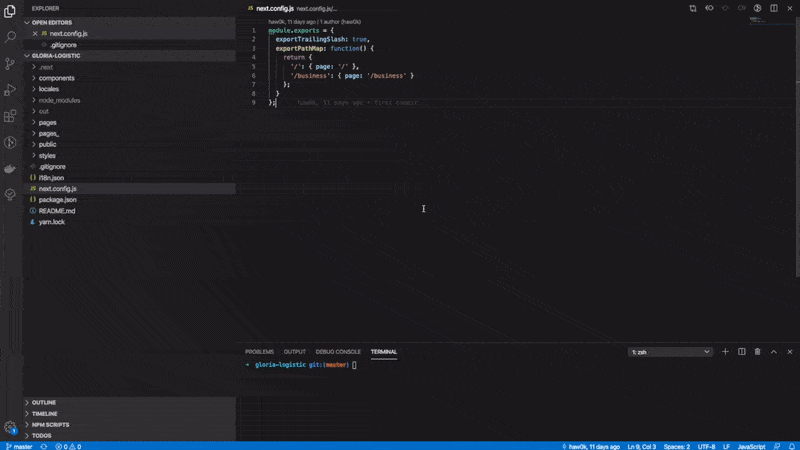Open next revision (diamond icon)
This screenshot has height=450, width=800.
click(x=725, y=8)
